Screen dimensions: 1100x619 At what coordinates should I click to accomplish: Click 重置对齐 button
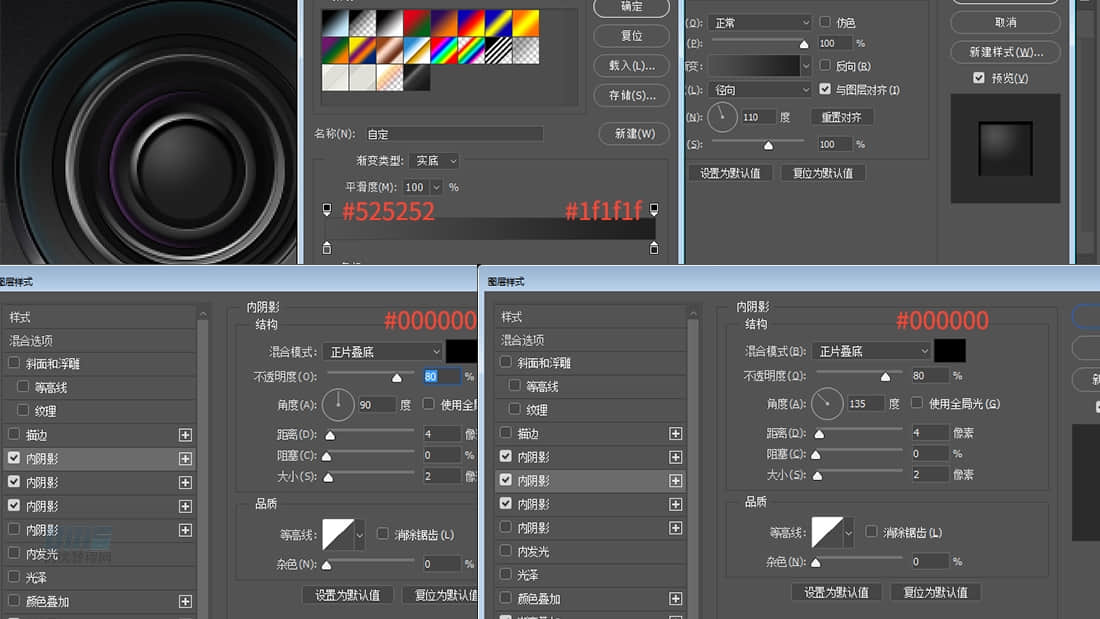(841, 117)
